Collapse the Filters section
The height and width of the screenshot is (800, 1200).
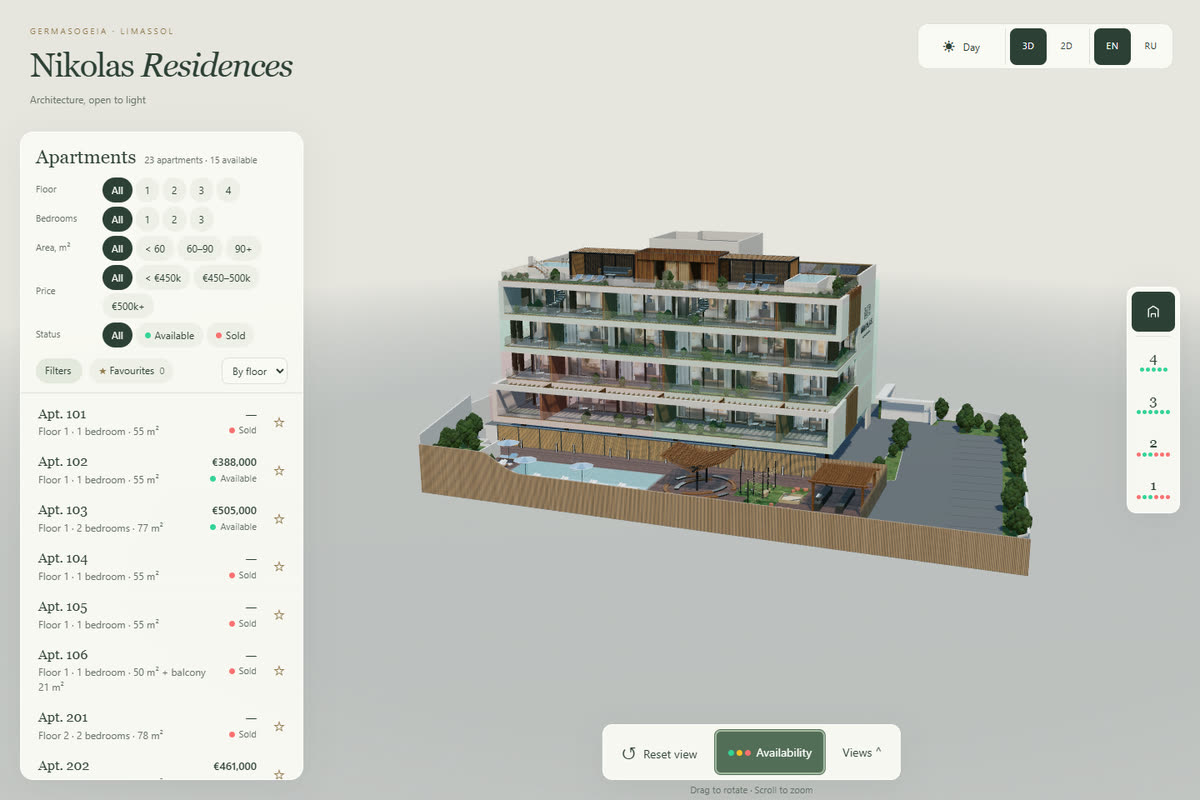[x=59, y=371]
